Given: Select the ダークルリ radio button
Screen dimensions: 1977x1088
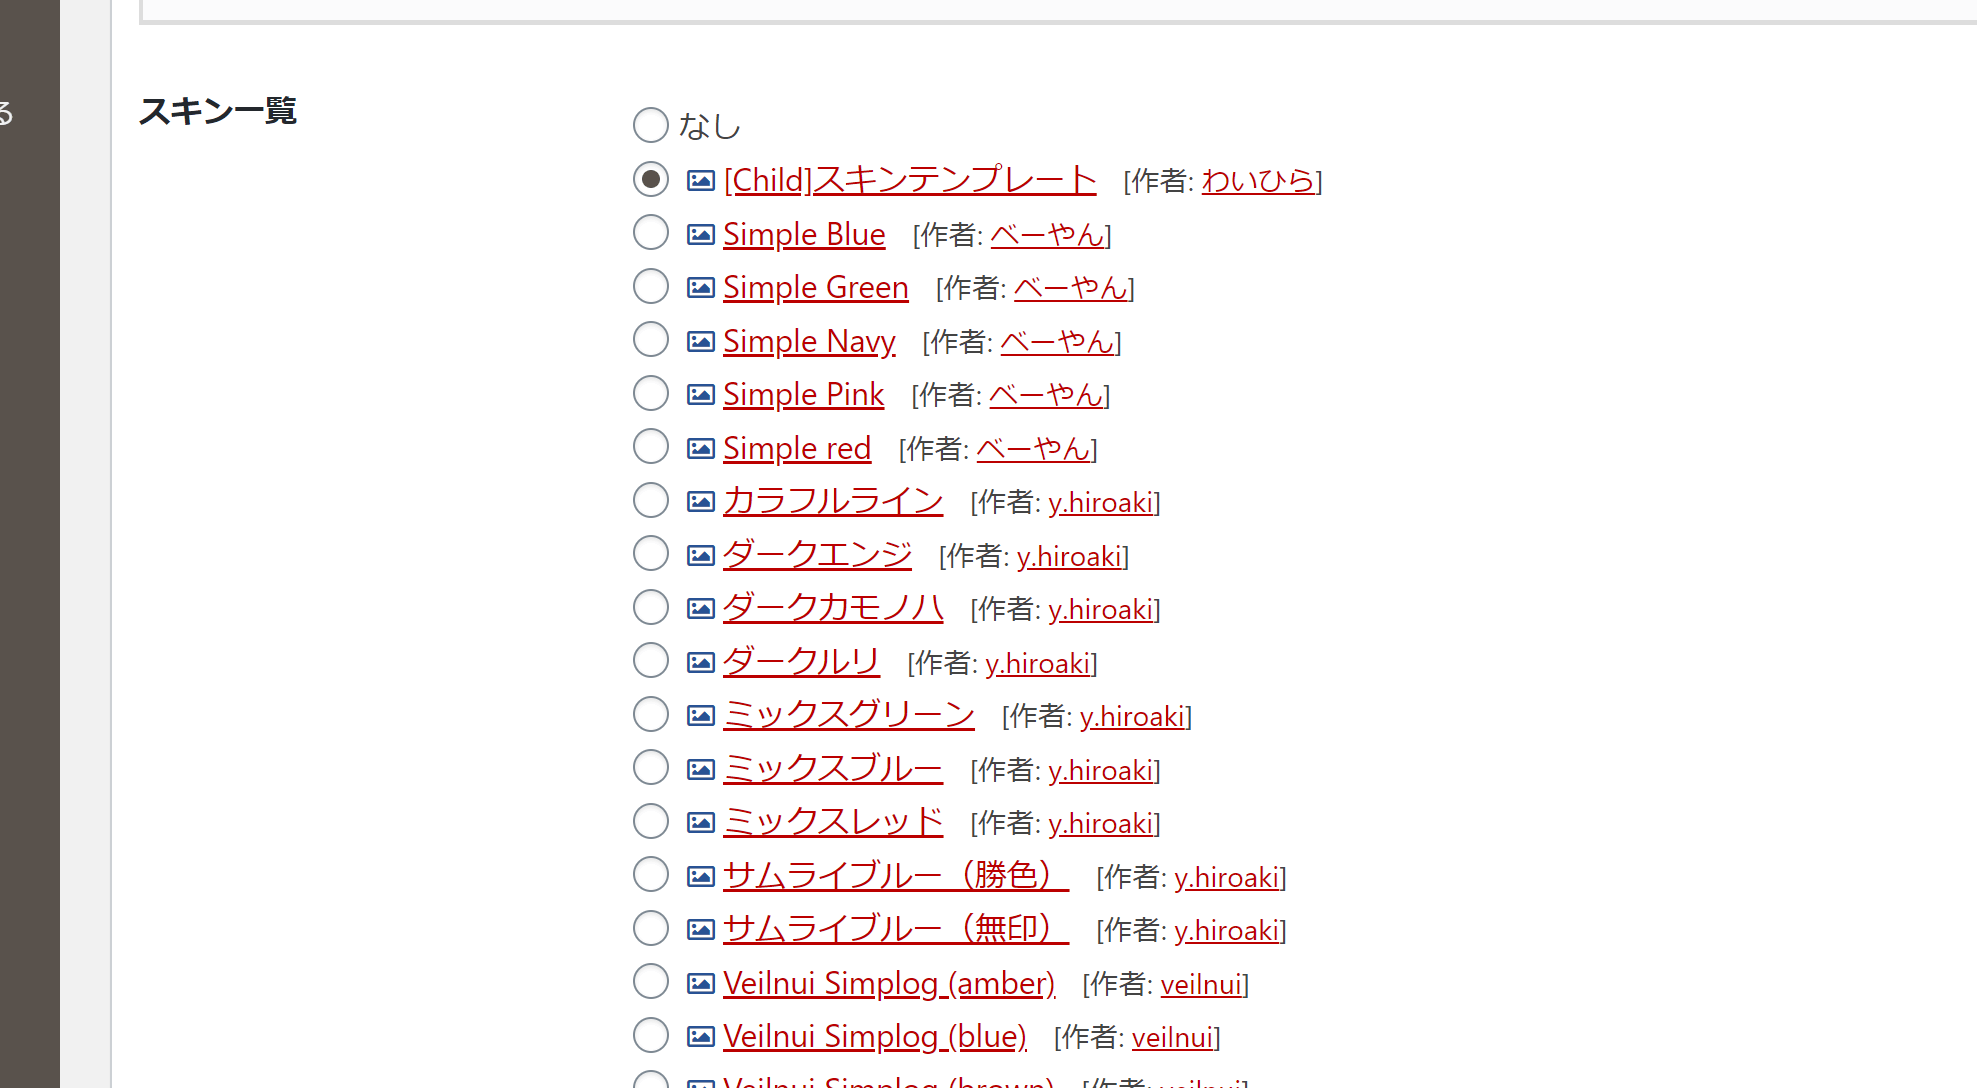Looking at the screenshot, I should (648, 661).
